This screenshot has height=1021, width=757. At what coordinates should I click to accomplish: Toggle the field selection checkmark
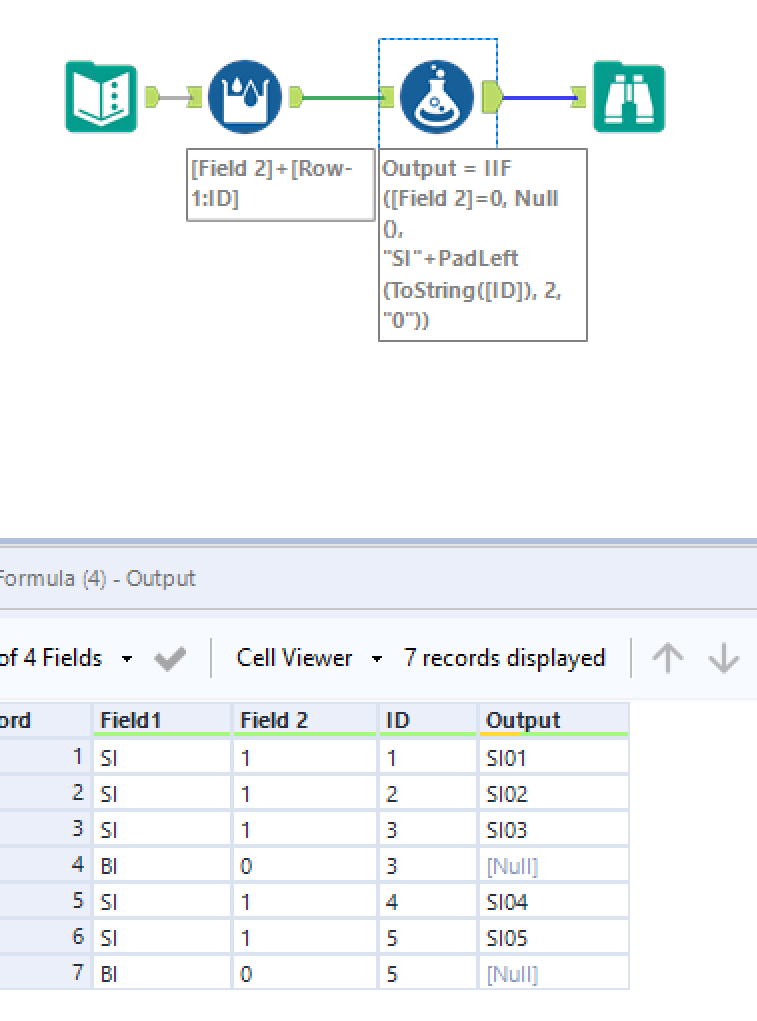coord(170,657)
